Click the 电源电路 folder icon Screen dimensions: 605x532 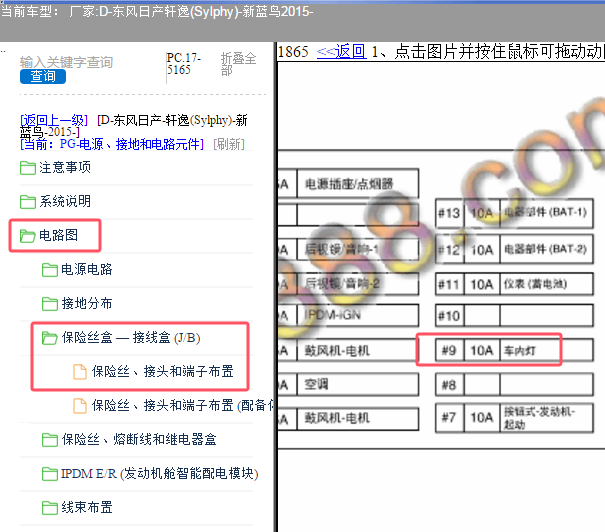[50, 270]
